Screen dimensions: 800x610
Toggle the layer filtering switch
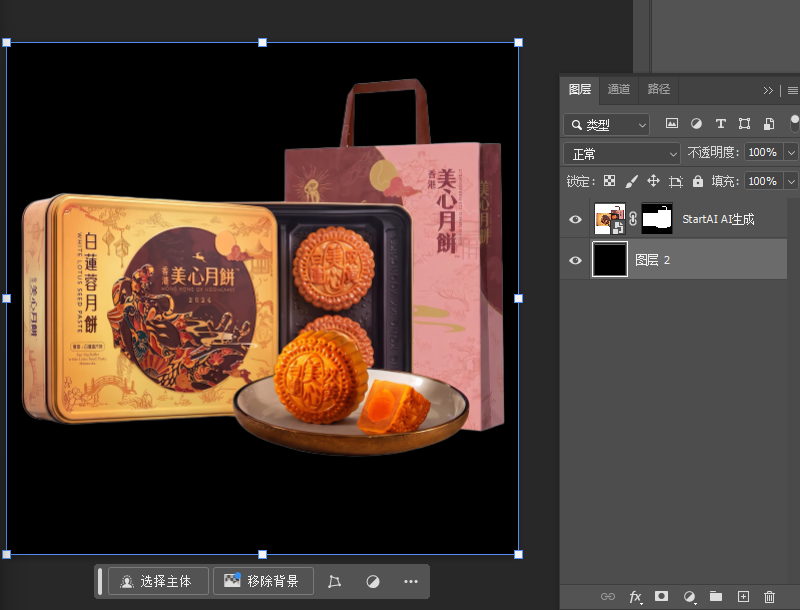pyautogui.click(x=794, y=123)
